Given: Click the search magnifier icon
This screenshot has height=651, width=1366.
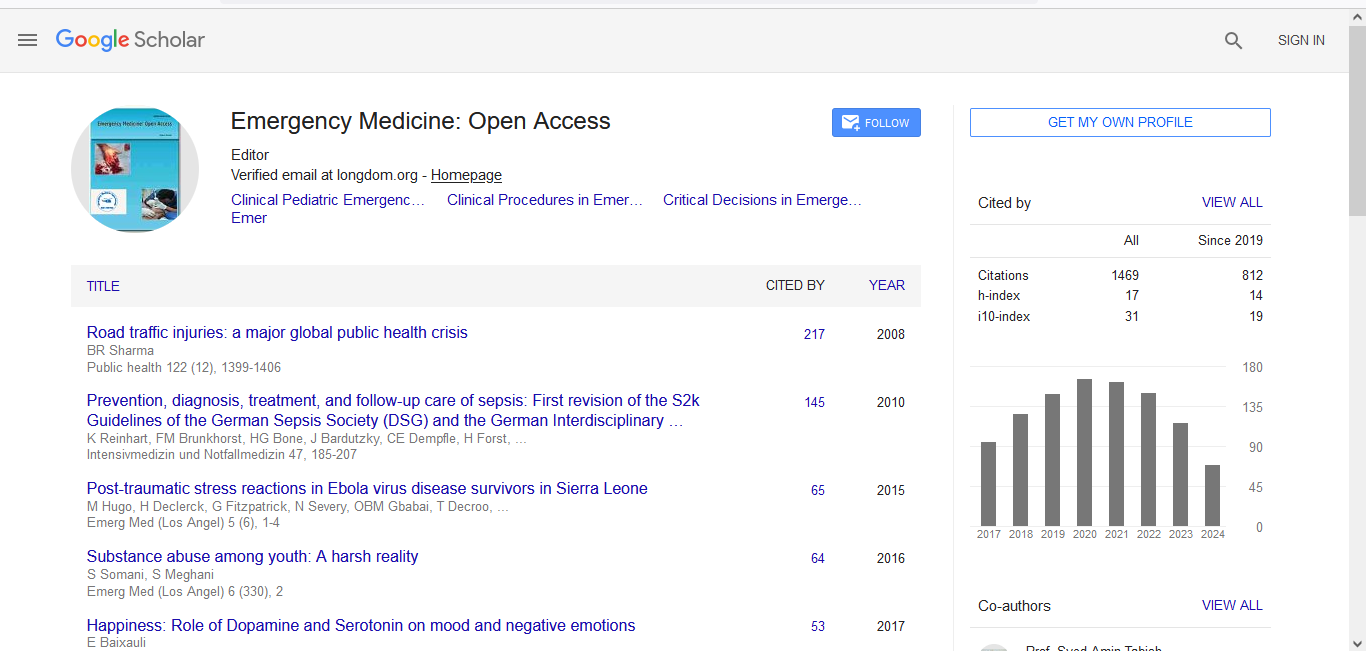Looking at the screenshot, I should point(1233,41).
